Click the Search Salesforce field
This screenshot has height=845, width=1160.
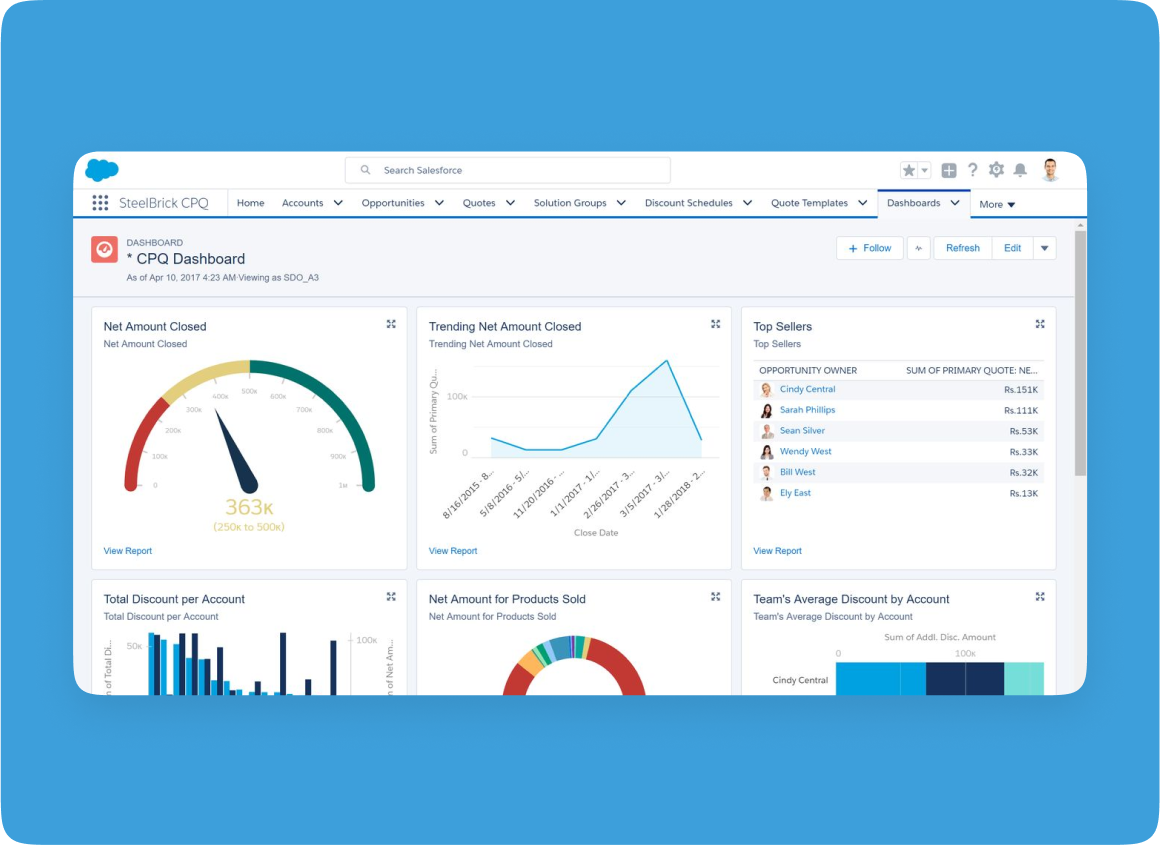508,170
